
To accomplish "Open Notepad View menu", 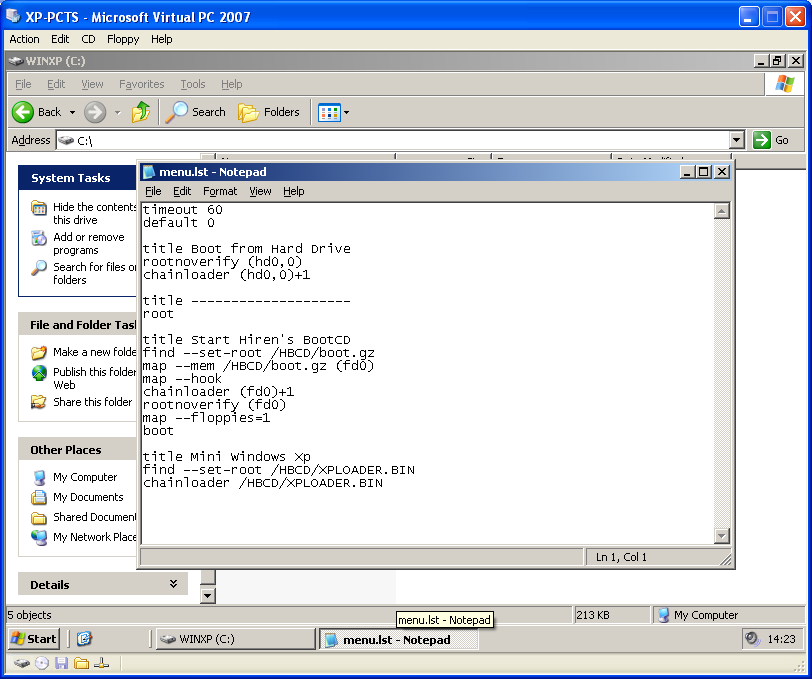I will click(260, 191).
